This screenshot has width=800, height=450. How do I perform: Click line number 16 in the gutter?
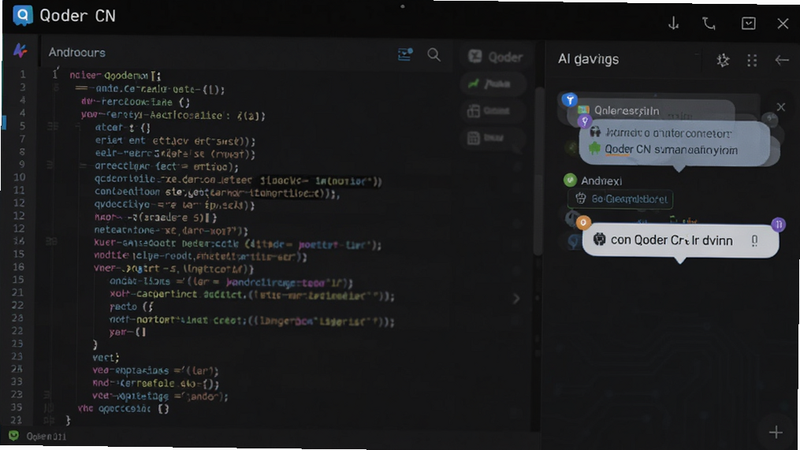coord(18,267)
